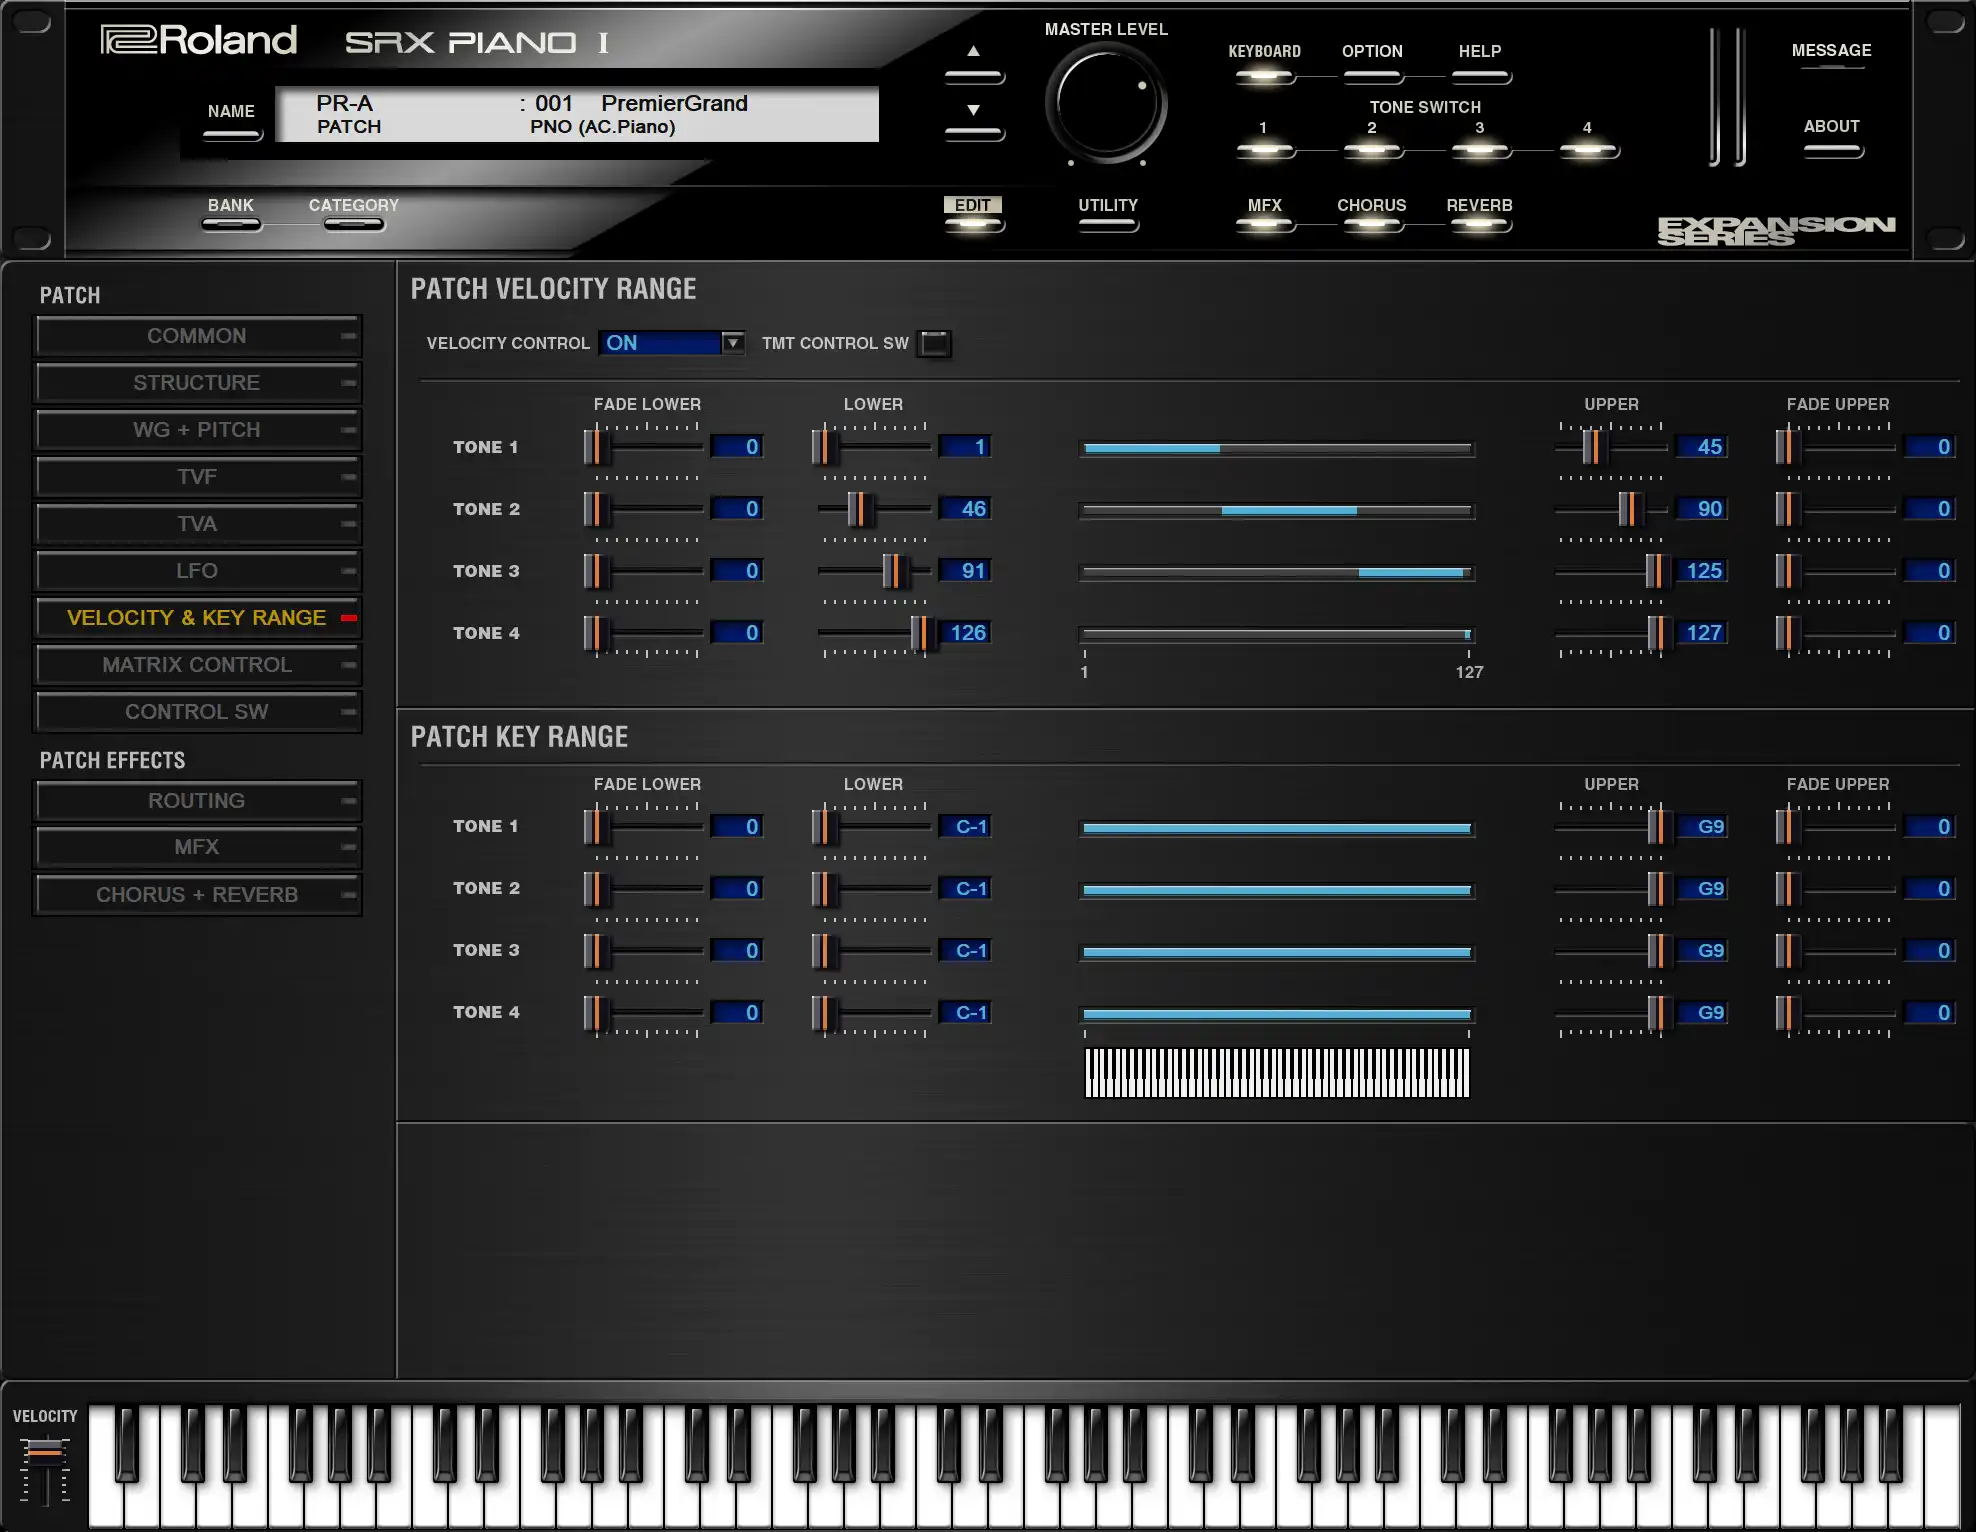1976x1532 pixels.
Task: Click the UTILITY button
Action: [x=1108, y=223]
